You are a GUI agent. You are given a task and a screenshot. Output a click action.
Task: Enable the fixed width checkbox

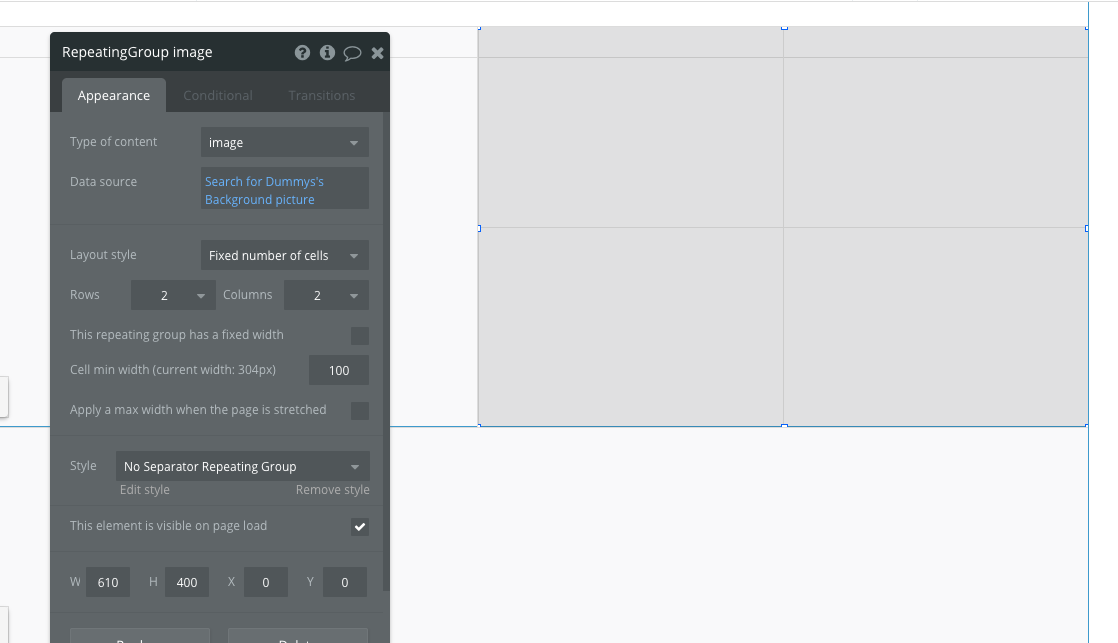click(360, 336)
